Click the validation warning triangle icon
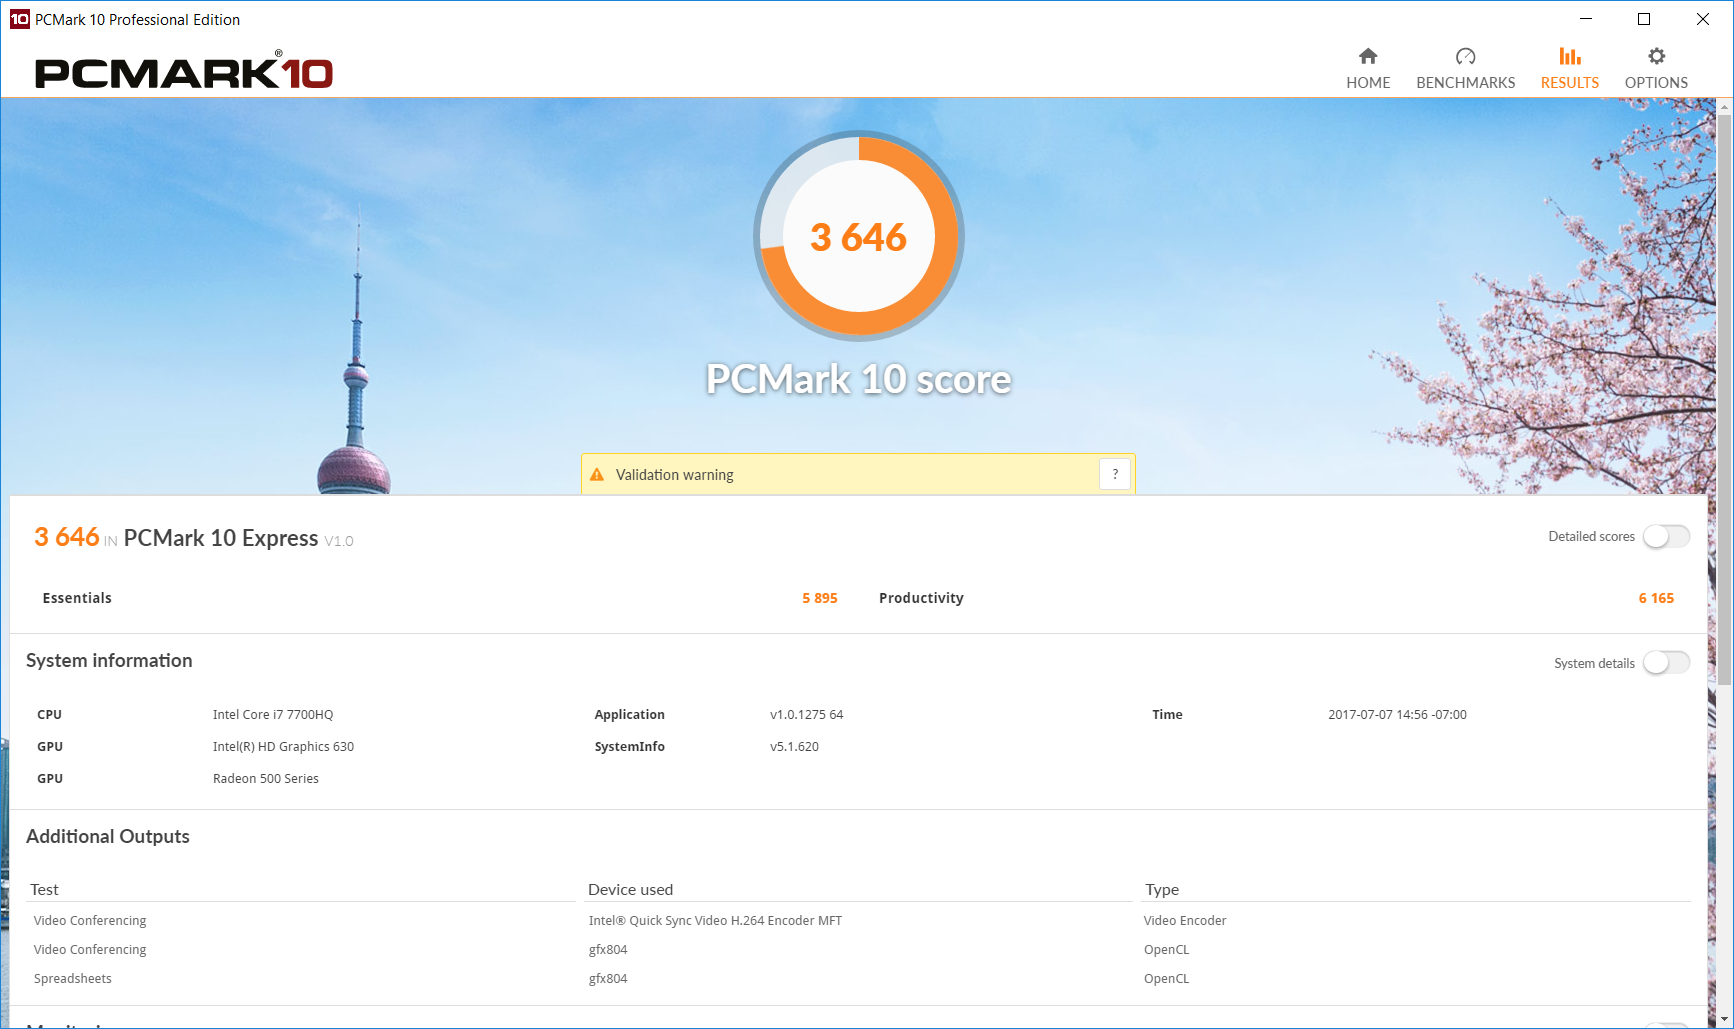1734x1029 pixels. point(597,475)
